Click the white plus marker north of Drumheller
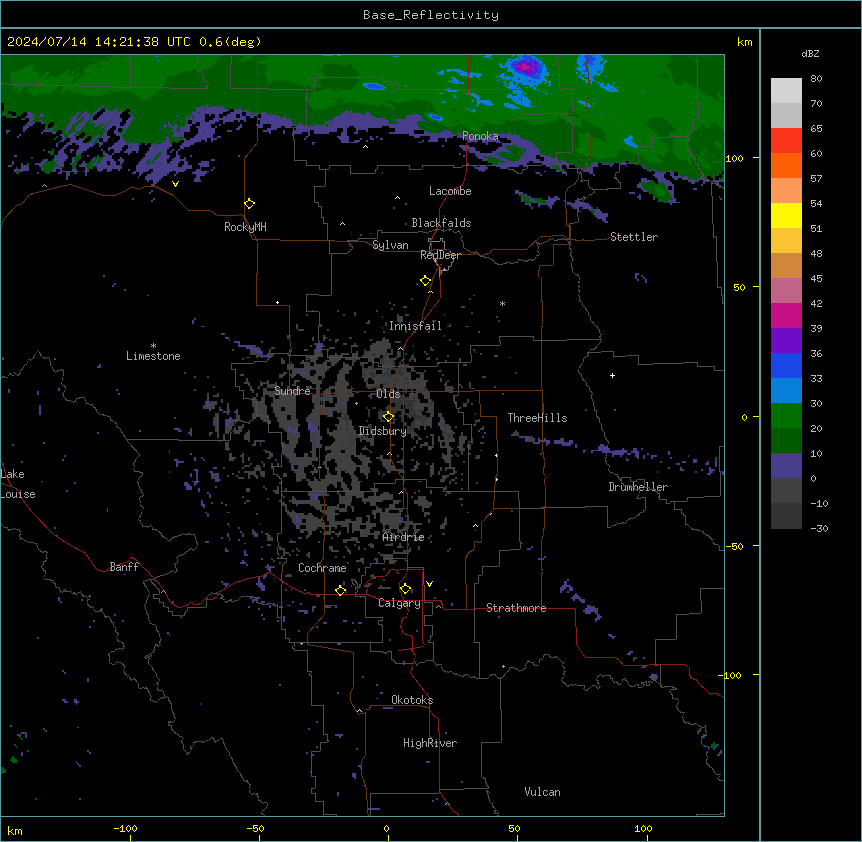 click(612, 375)
